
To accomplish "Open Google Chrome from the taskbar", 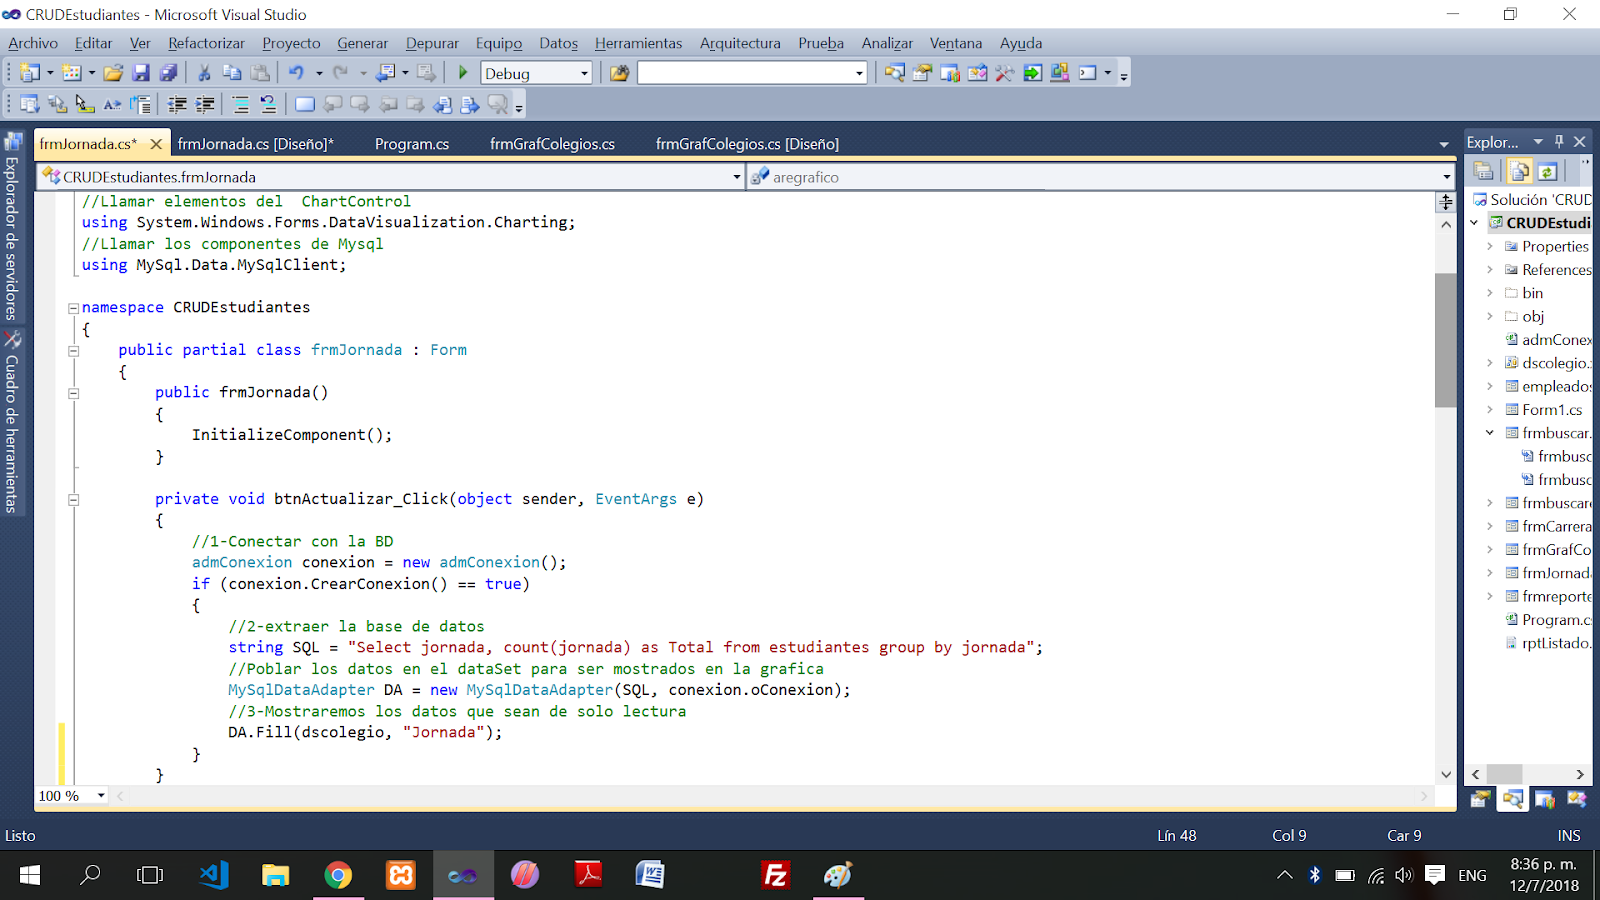I will (338, 875).
